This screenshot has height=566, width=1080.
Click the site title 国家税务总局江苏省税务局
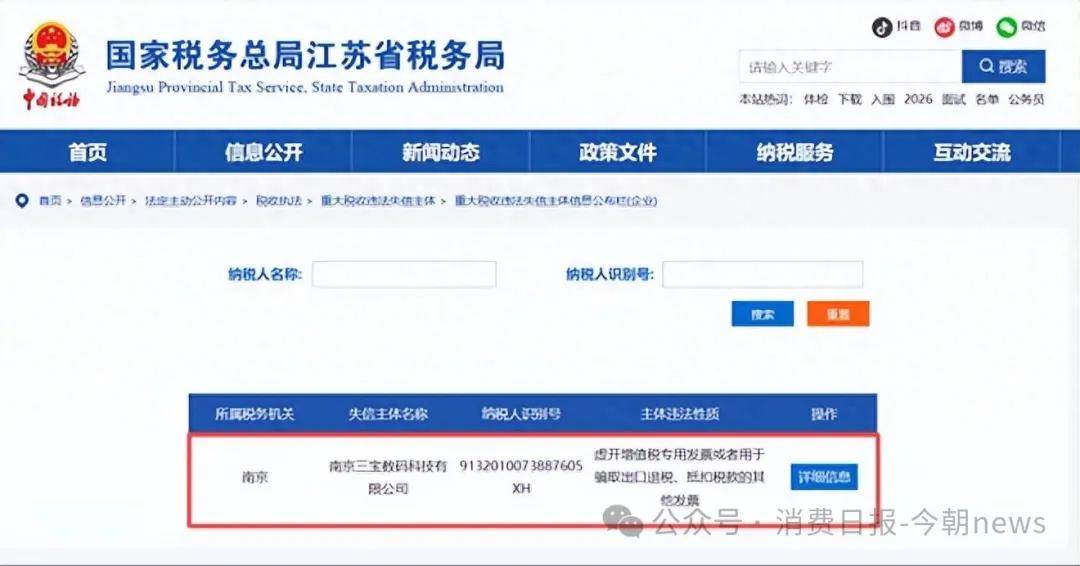tap(305, 55)
